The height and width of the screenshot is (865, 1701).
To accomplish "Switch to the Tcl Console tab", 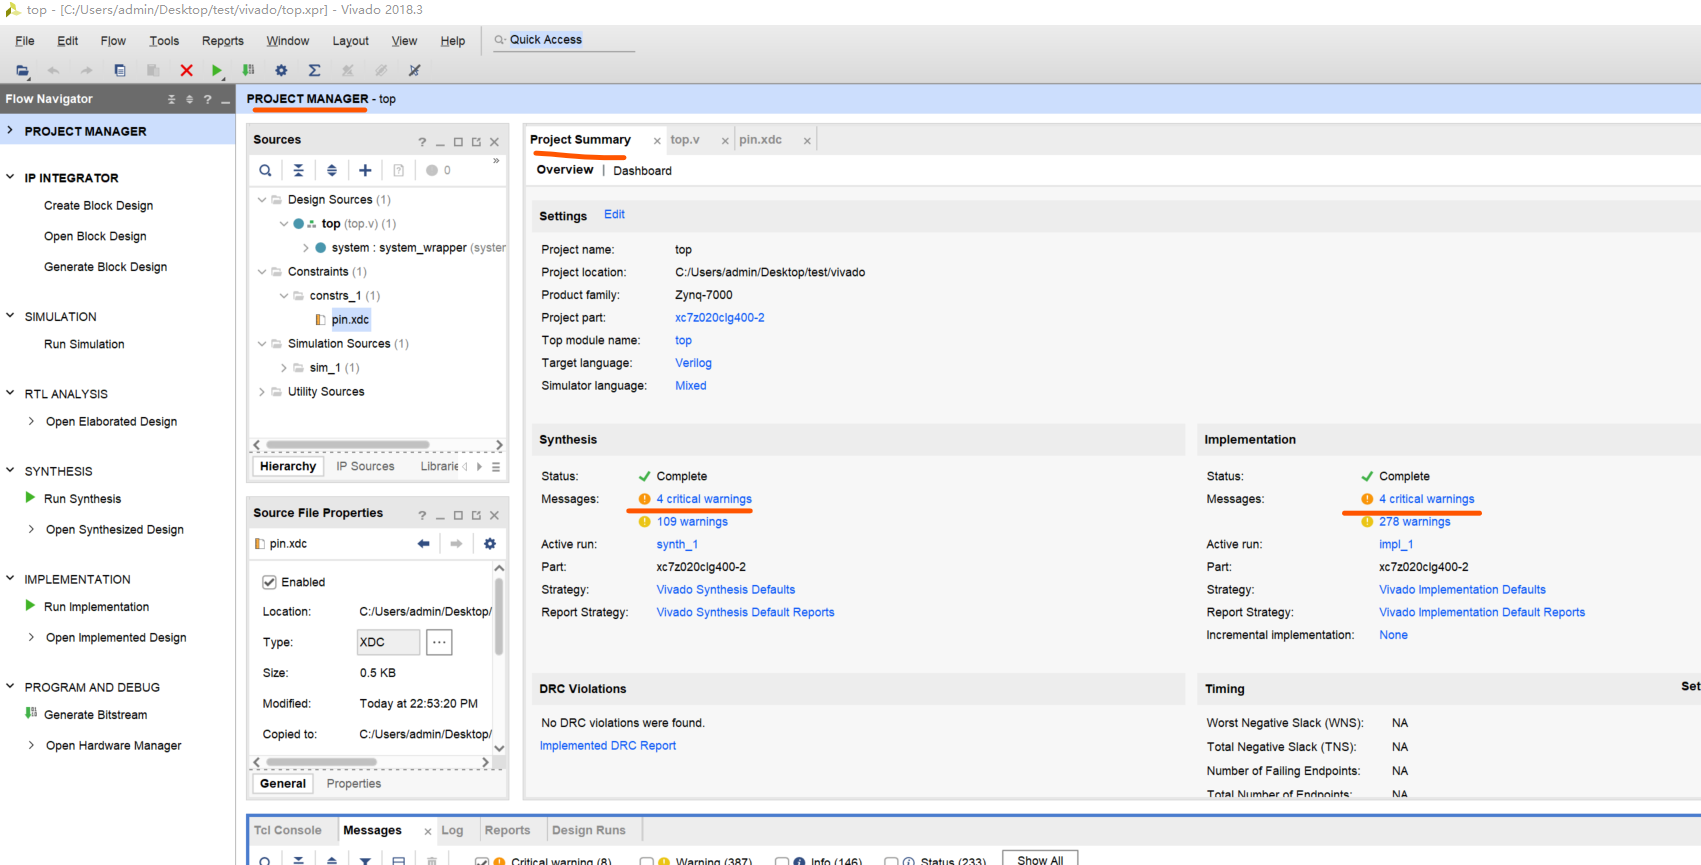I will coord(287,830).
